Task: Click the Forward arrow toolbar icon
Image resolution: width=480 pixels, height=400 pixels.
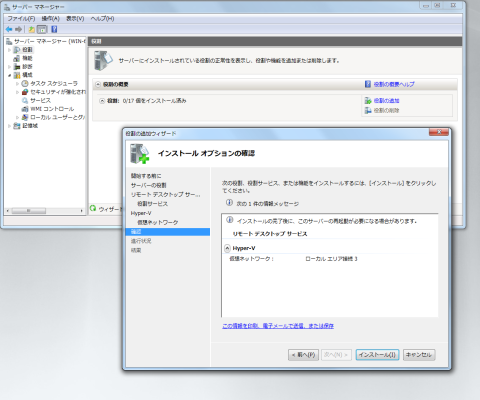Action: pyautogui.click(x=19, y=29)
